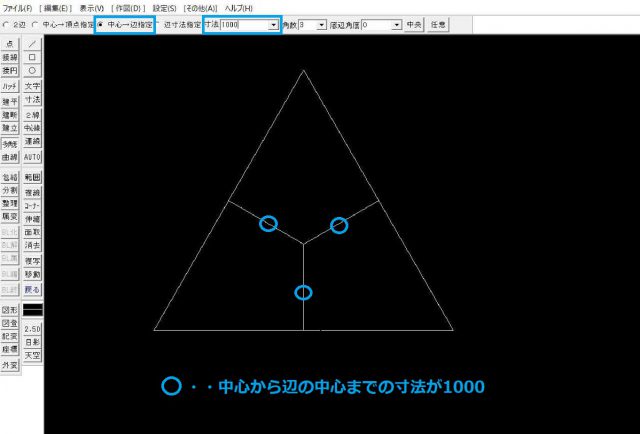The width and height of the screenshot is (640, 434).
Task: Expand the 角数 dropdown list
Action: pos(321,24)
